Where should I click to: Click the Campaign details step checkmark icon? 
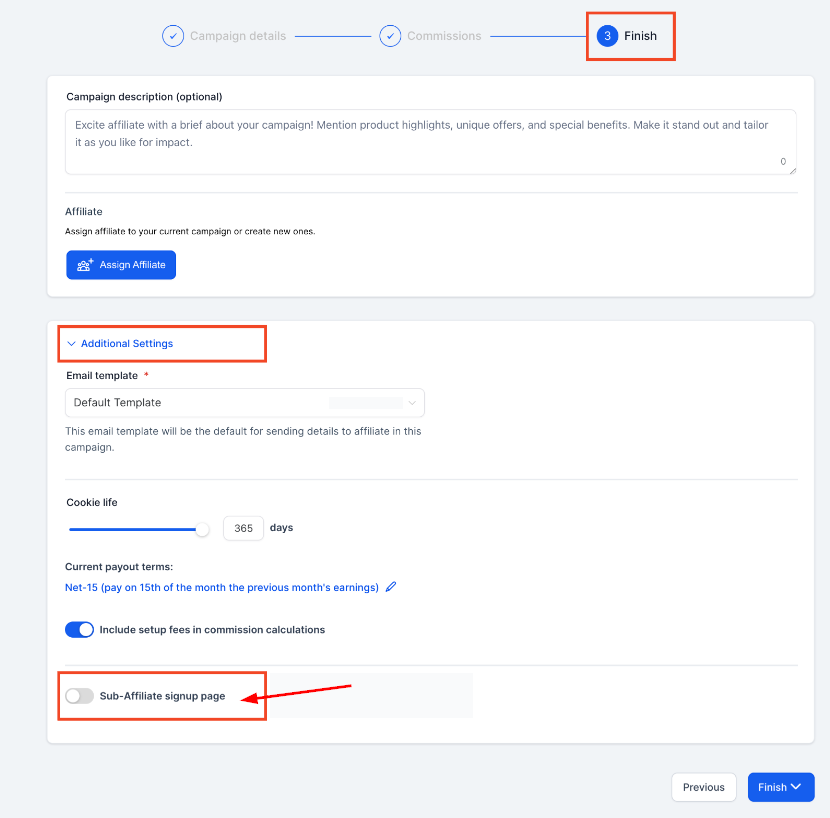tap(173, 36)
